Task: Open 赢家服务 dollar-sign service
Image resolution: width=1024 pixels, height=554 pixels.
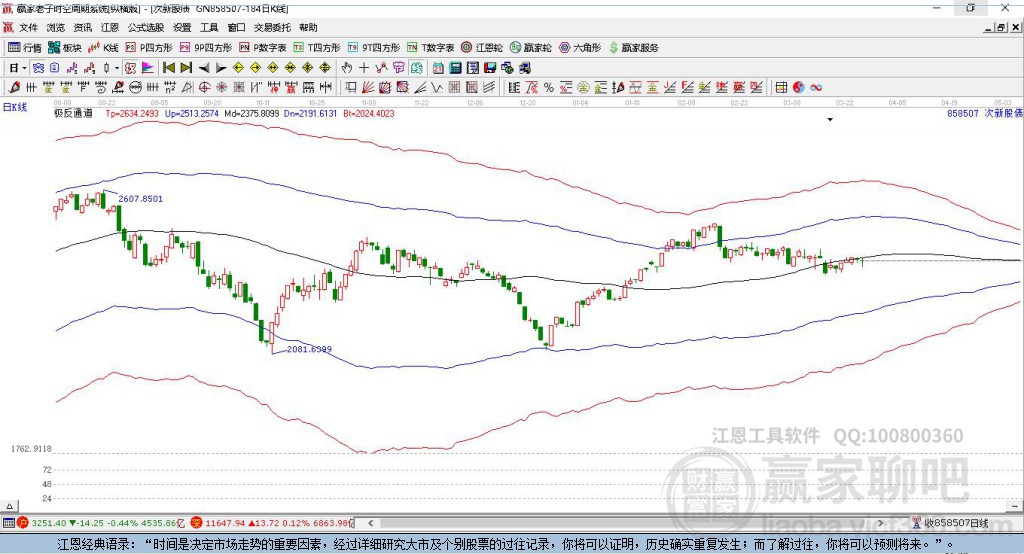Action: [633, 48]
